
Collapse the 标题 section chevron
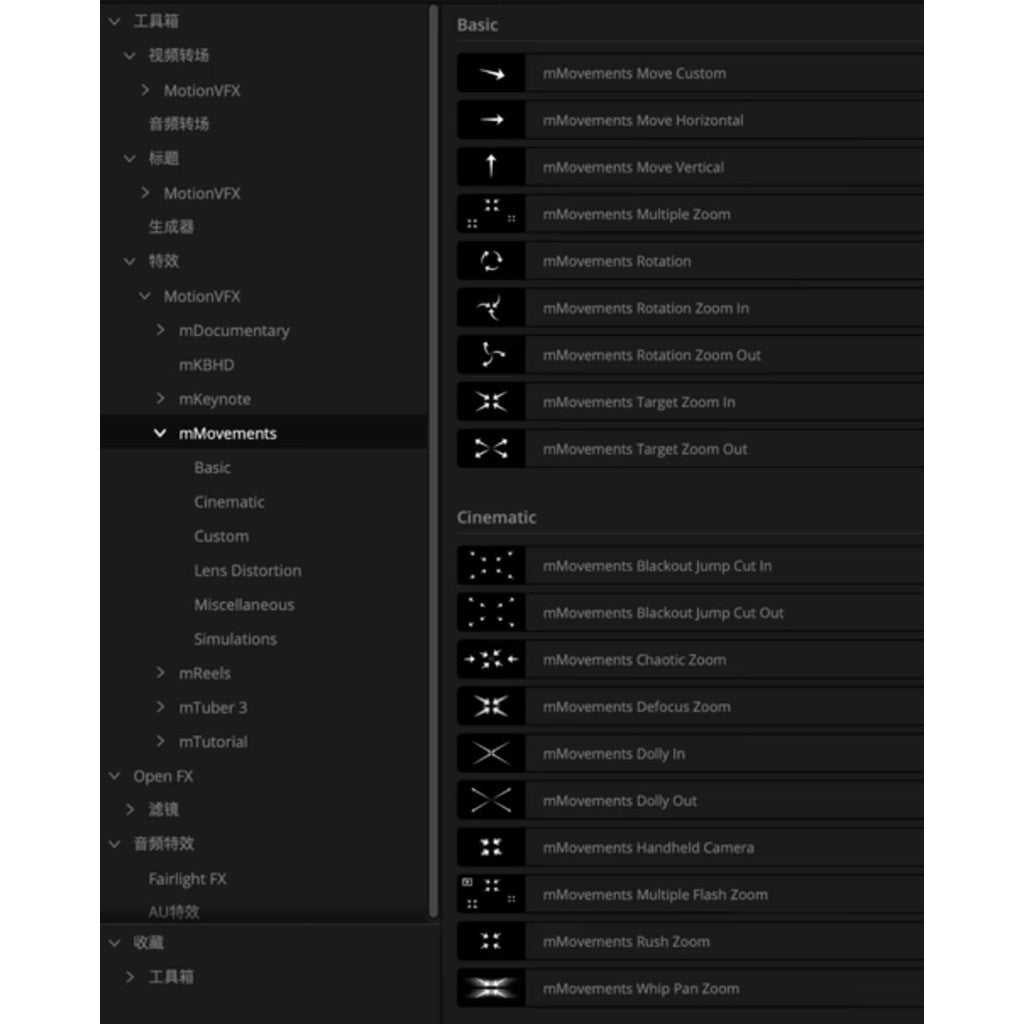(x=130, y=159)
